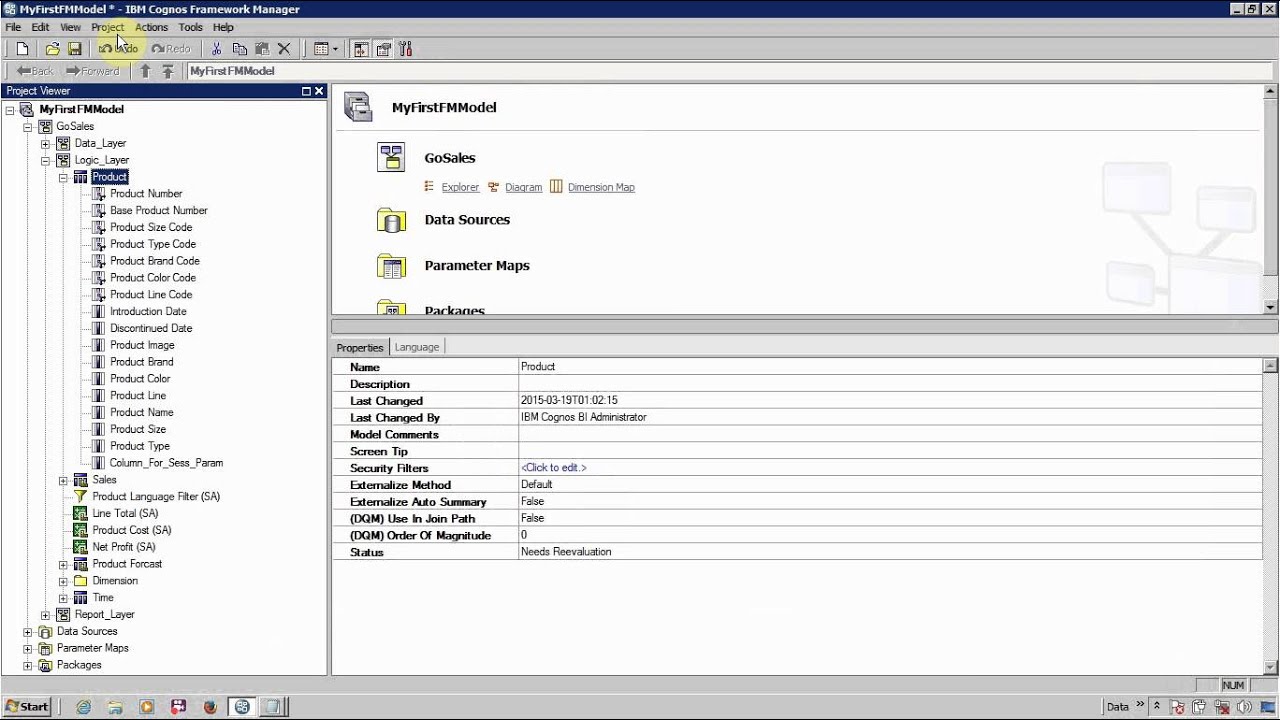Collapse the Product query subject
This screenshot has height=720, width=1280.
[x=63, y=177]
